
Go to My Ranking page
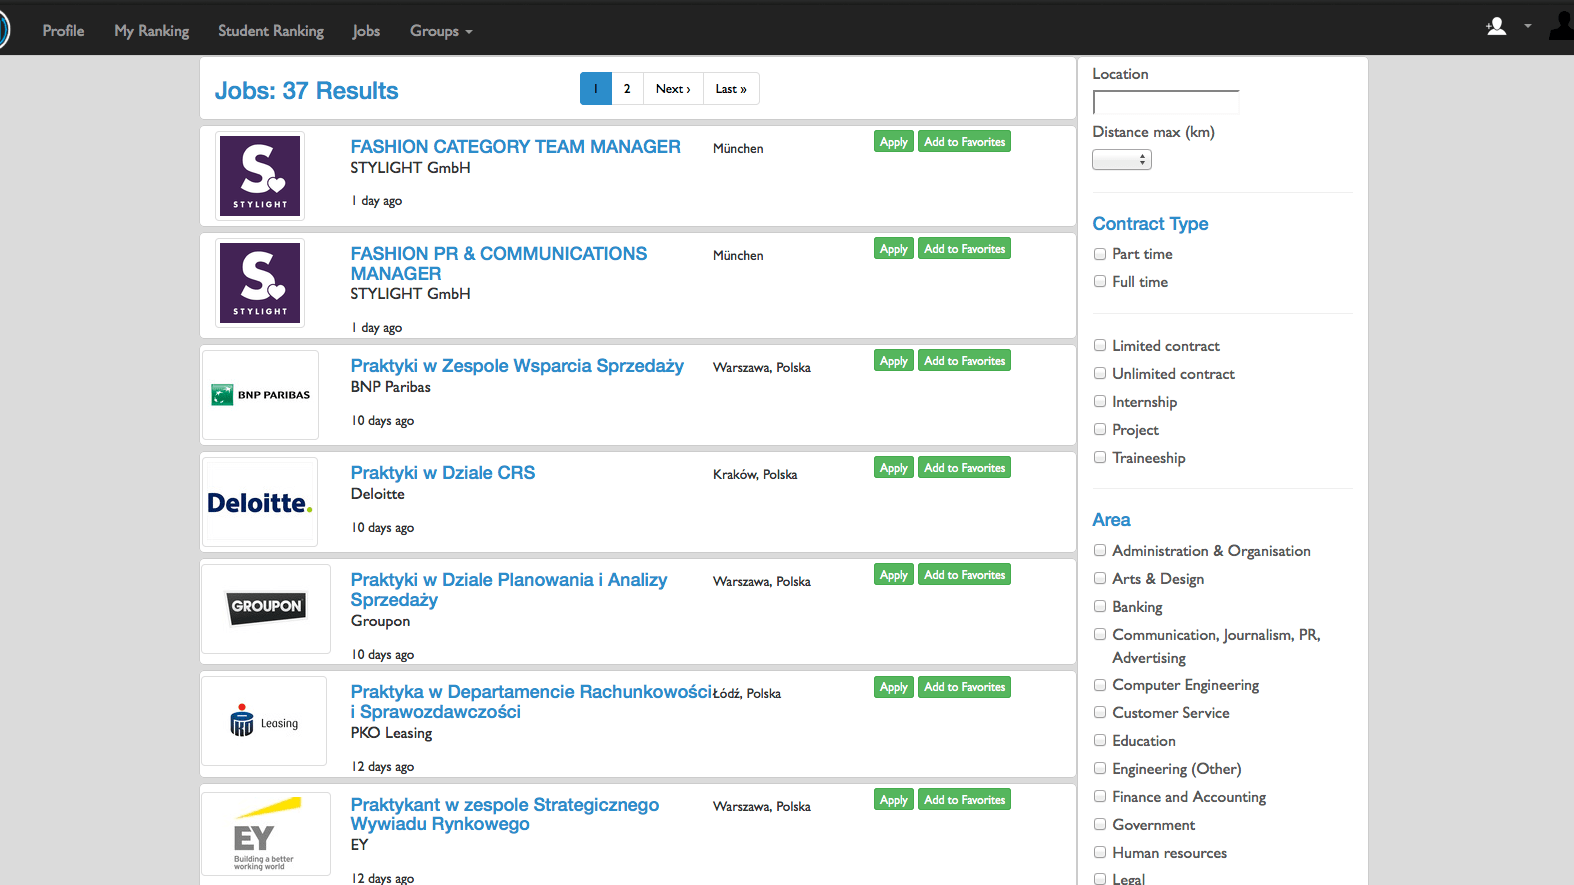click(x=151, y=31)
